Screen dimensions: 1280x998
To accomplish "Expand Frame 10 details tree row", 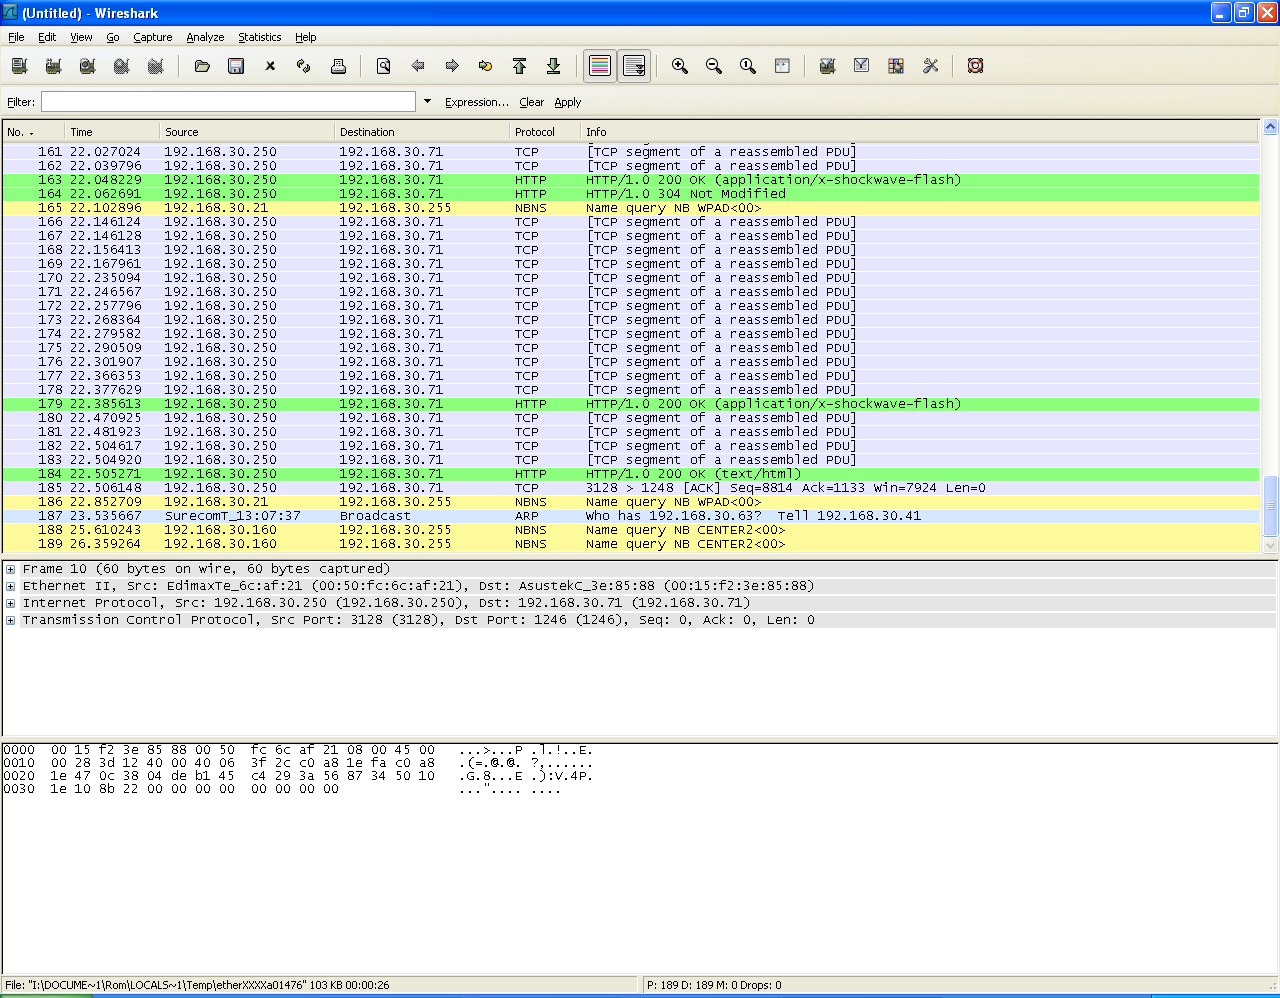I will click(10, 569).
